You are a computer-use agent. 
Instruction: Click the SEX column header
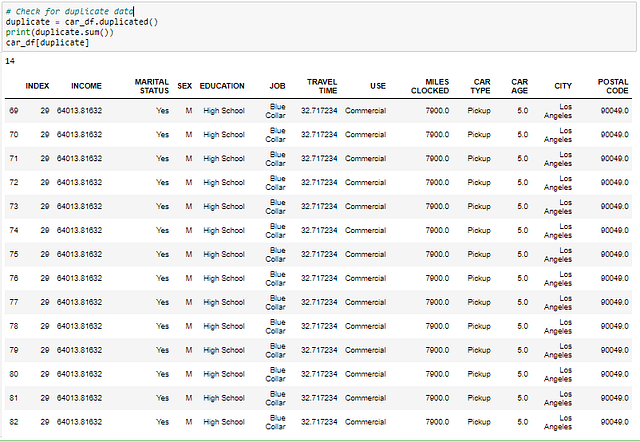pyautogui.click(x=184, y=86)
